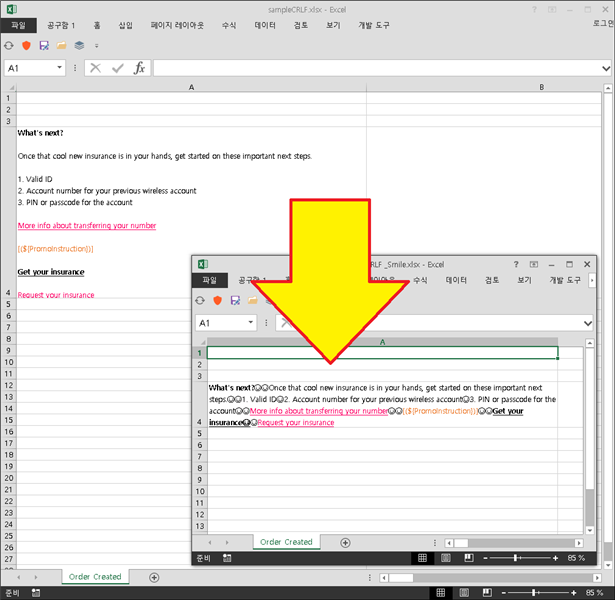Click 'Request your insurance' link in back window
This screenshot has height=600, width=615.
[56, 295]
